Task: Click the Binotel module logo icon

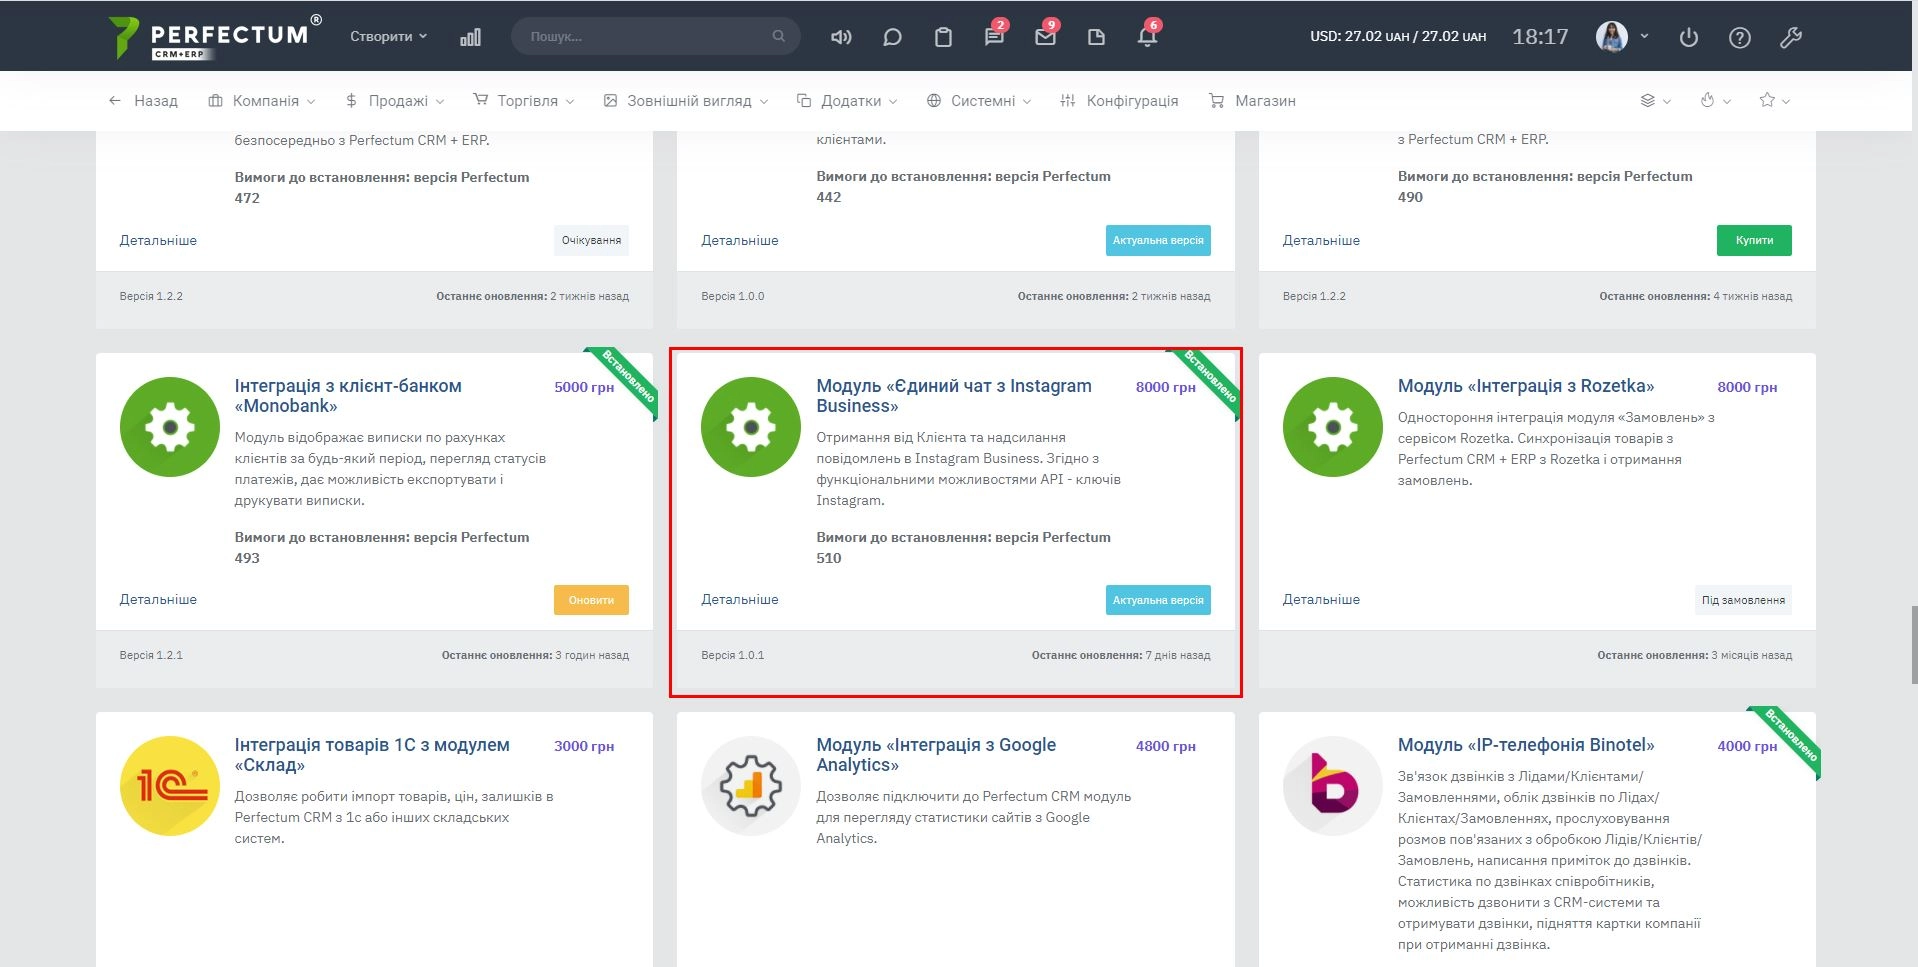Action: click(1333, 786)
